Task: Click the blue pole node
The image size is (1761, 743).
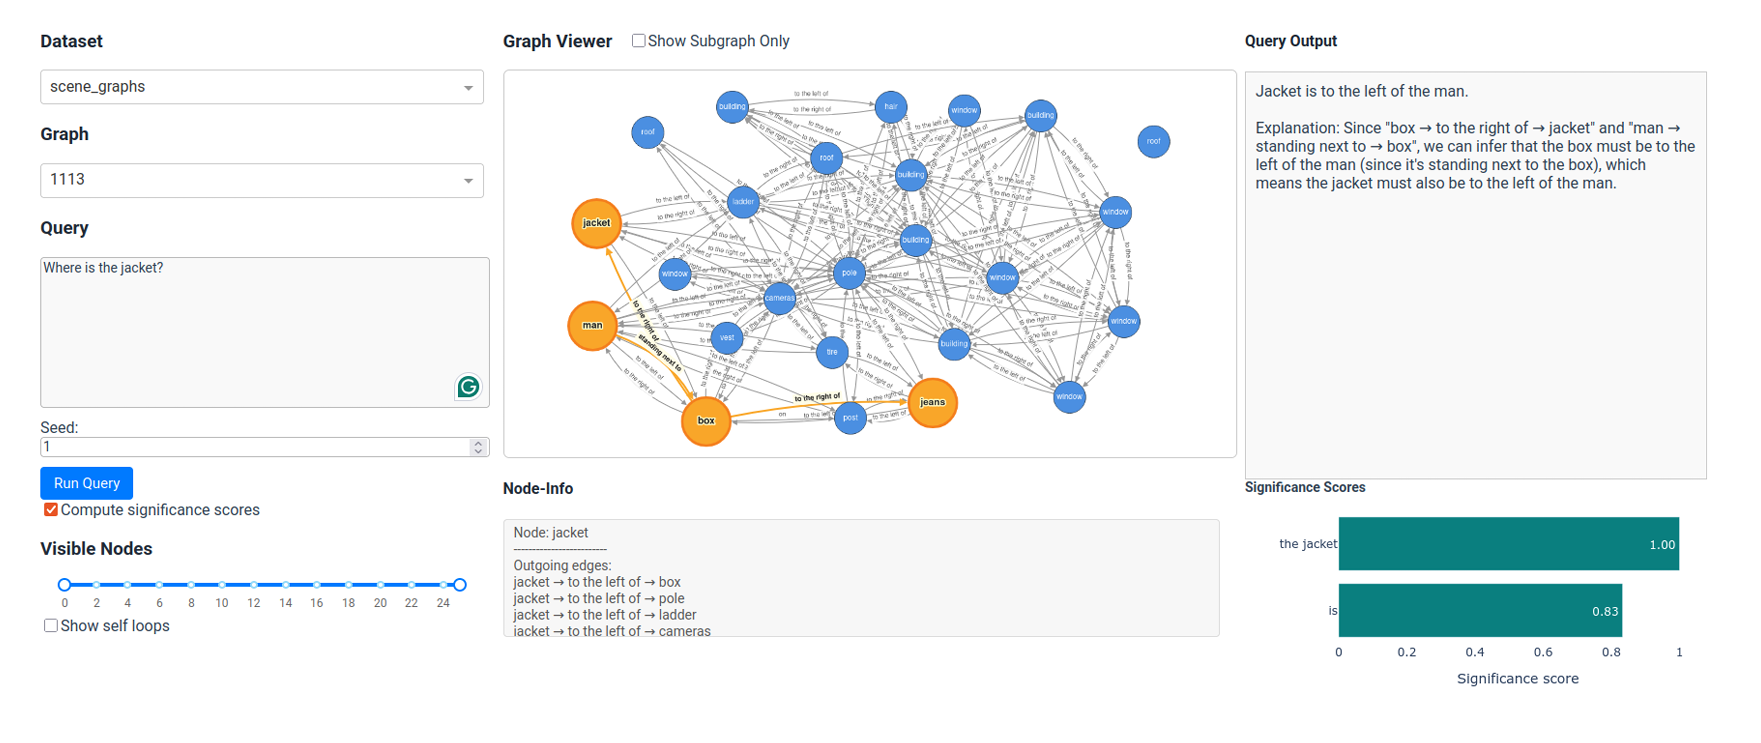Action: (849, 272)
